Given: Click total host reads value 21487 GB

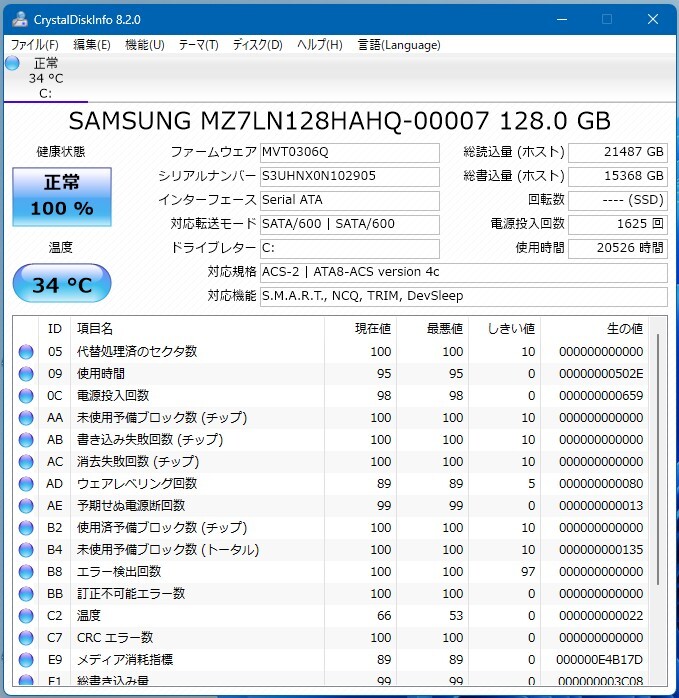Looking at the screenshot, I should 618,153.
